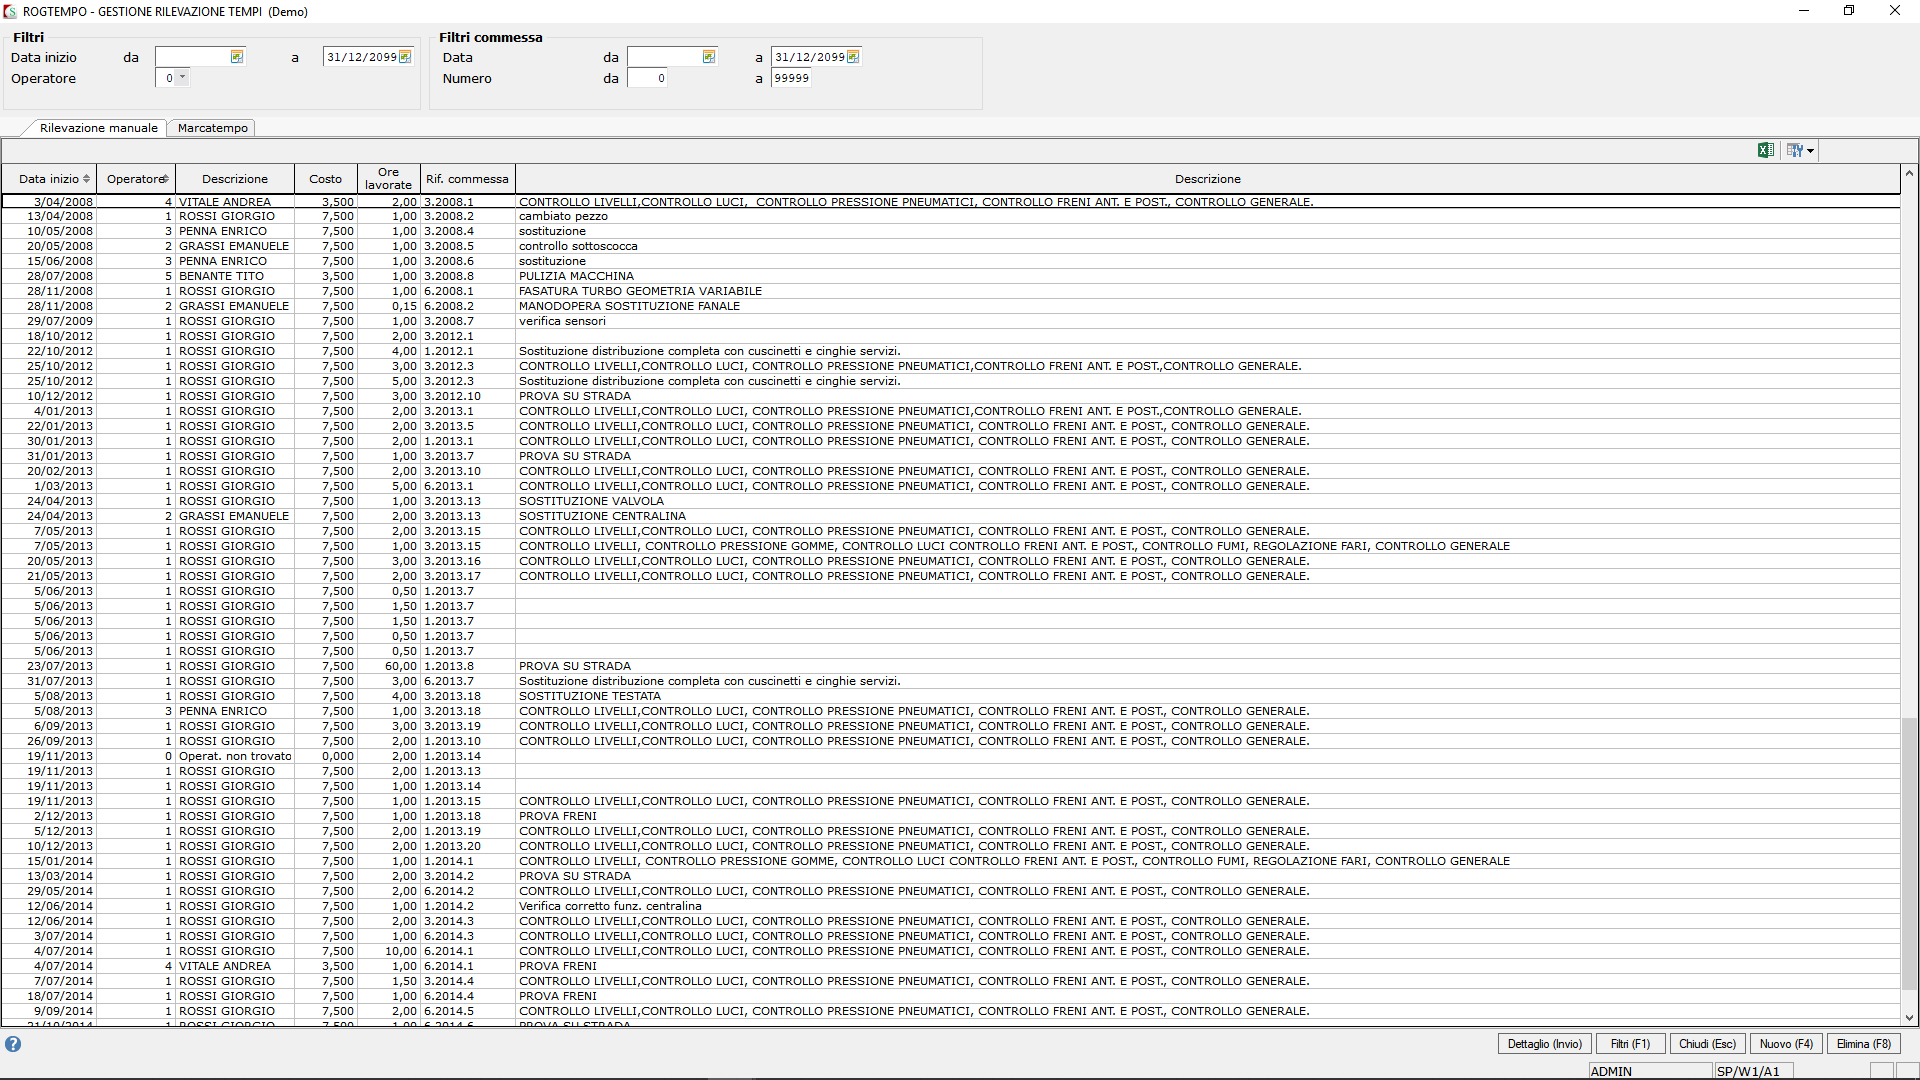The height and width of the screenshot is (1080, 1920).
Task: Click the Costo column header
Action: click(325, 179)
